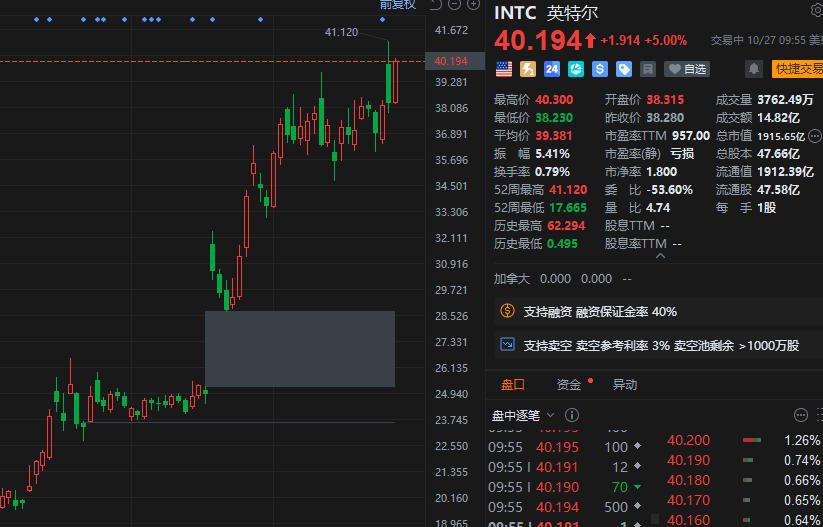The image size is (823, 527).
Task: Click the 40.200 order book price
Action: pyautogui.click(x=688, y=440)
